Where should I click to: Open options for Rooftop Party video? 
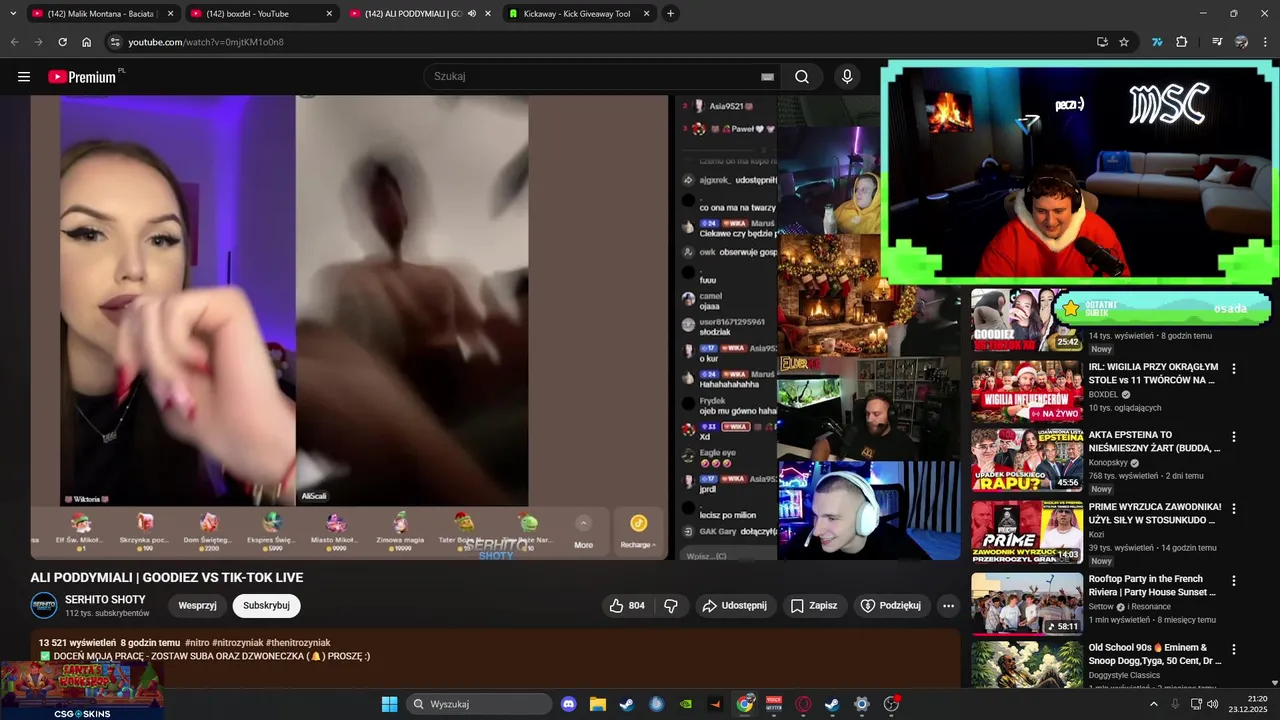pyautogui.click(x=1233, y=581)
